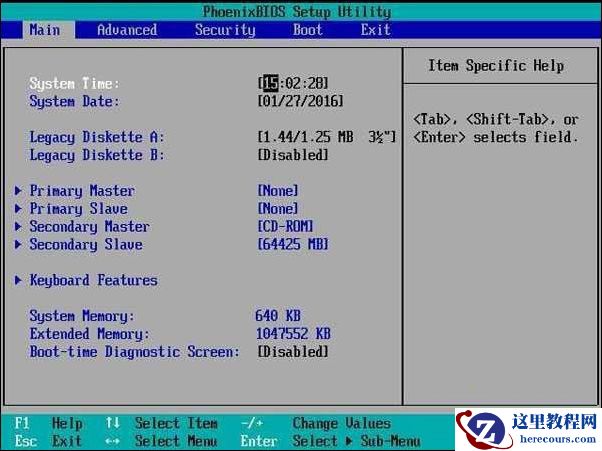
Task: Toggle Legacy Diskette B Disabled value
Action: [x=292, y=155]
